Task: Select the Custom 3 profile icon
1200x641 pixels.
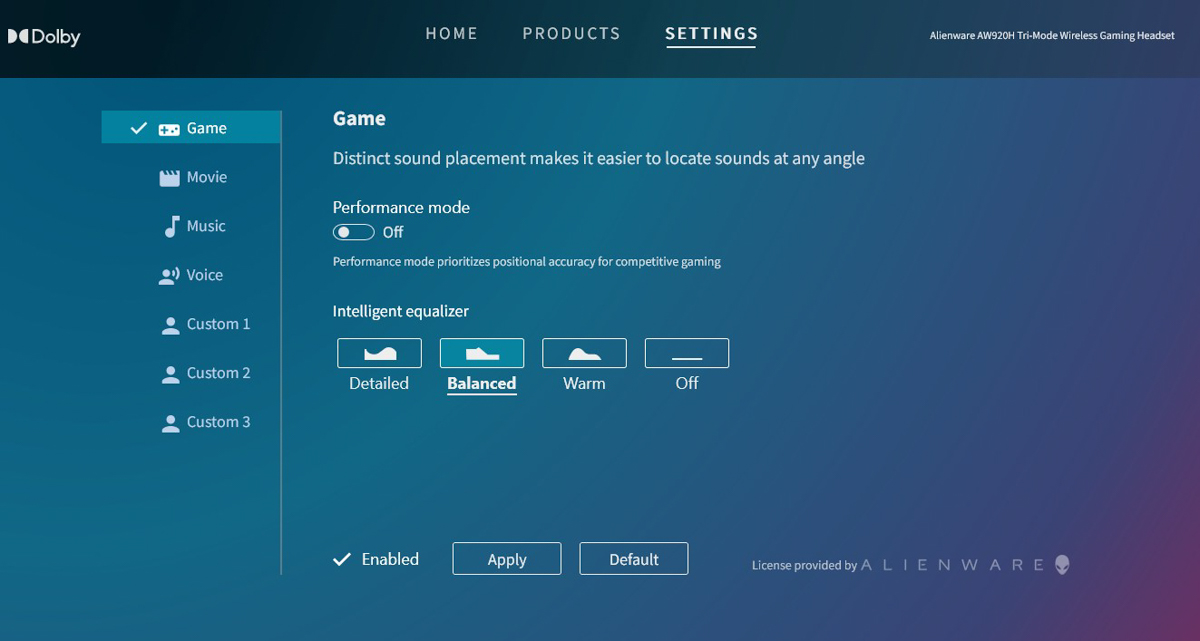Action: (x=170, y=423)
